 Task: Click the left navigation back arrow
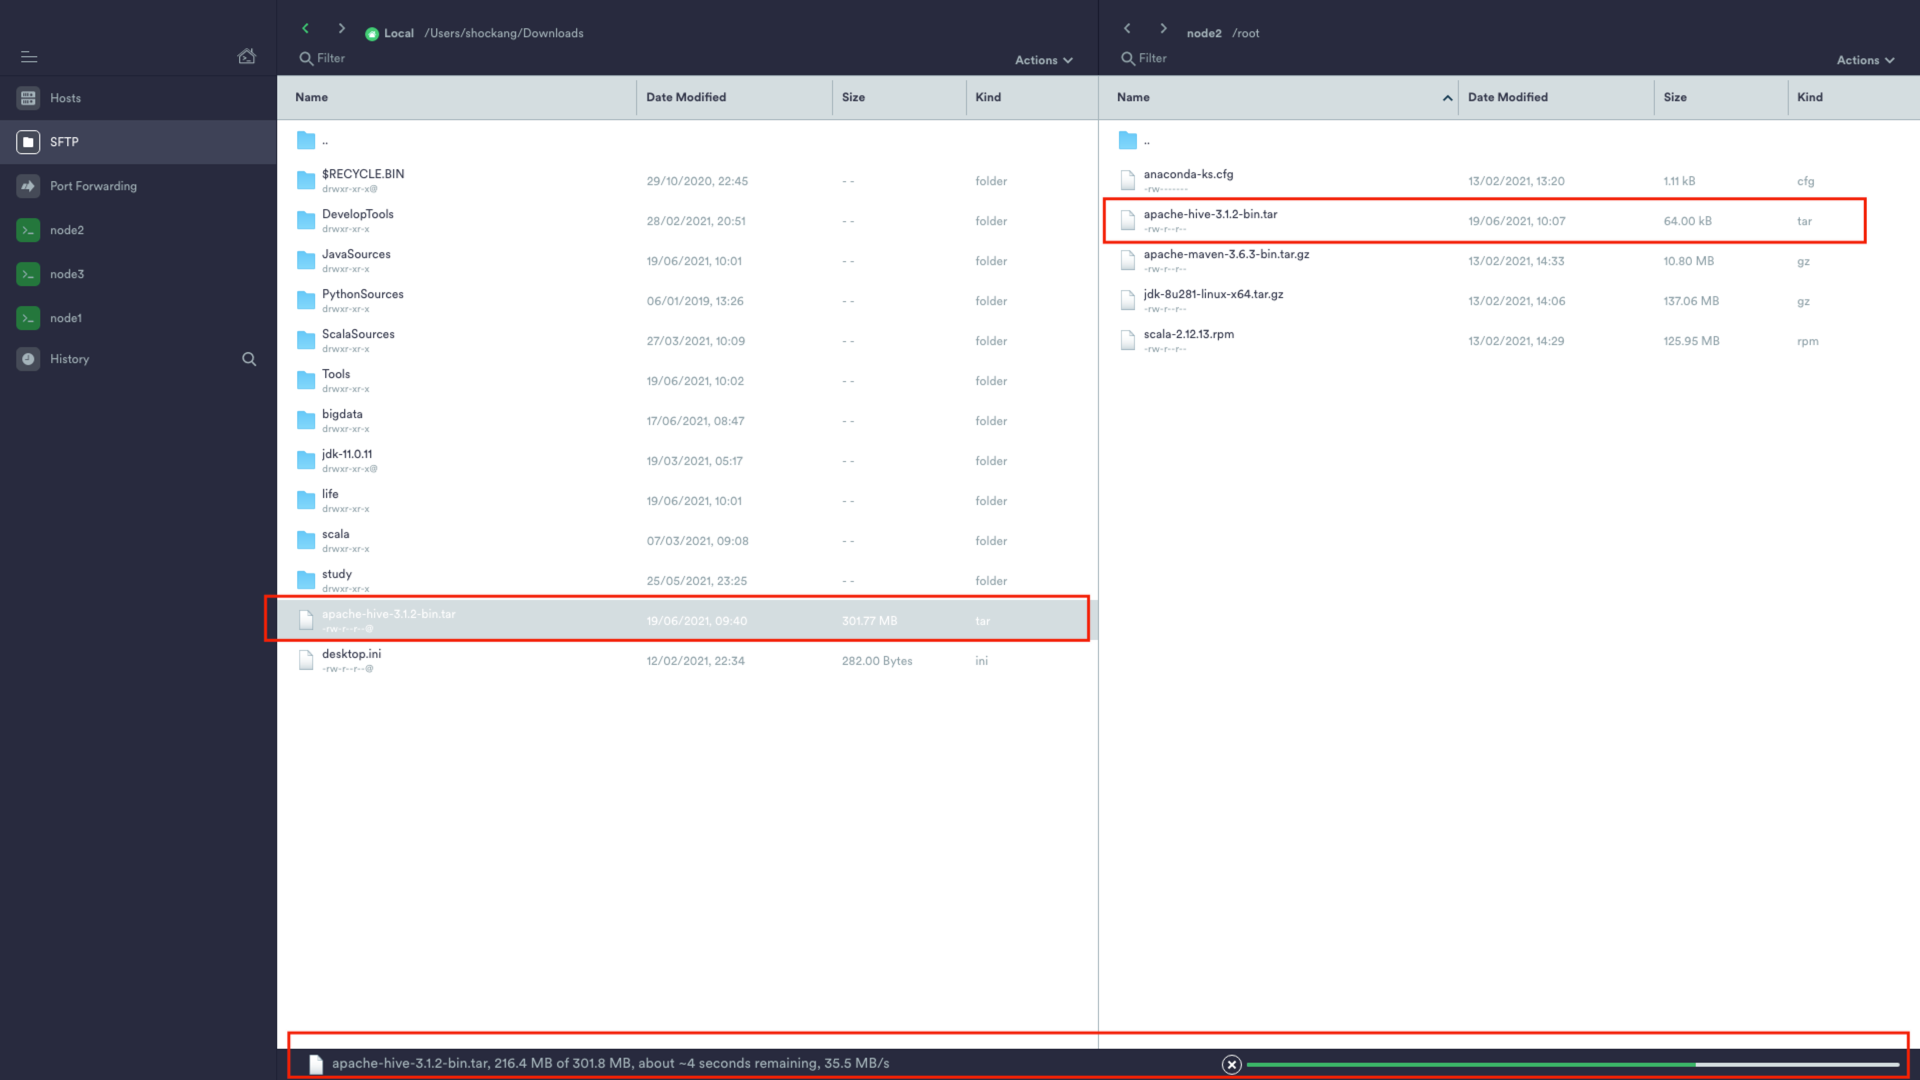[x=305, y=30]
